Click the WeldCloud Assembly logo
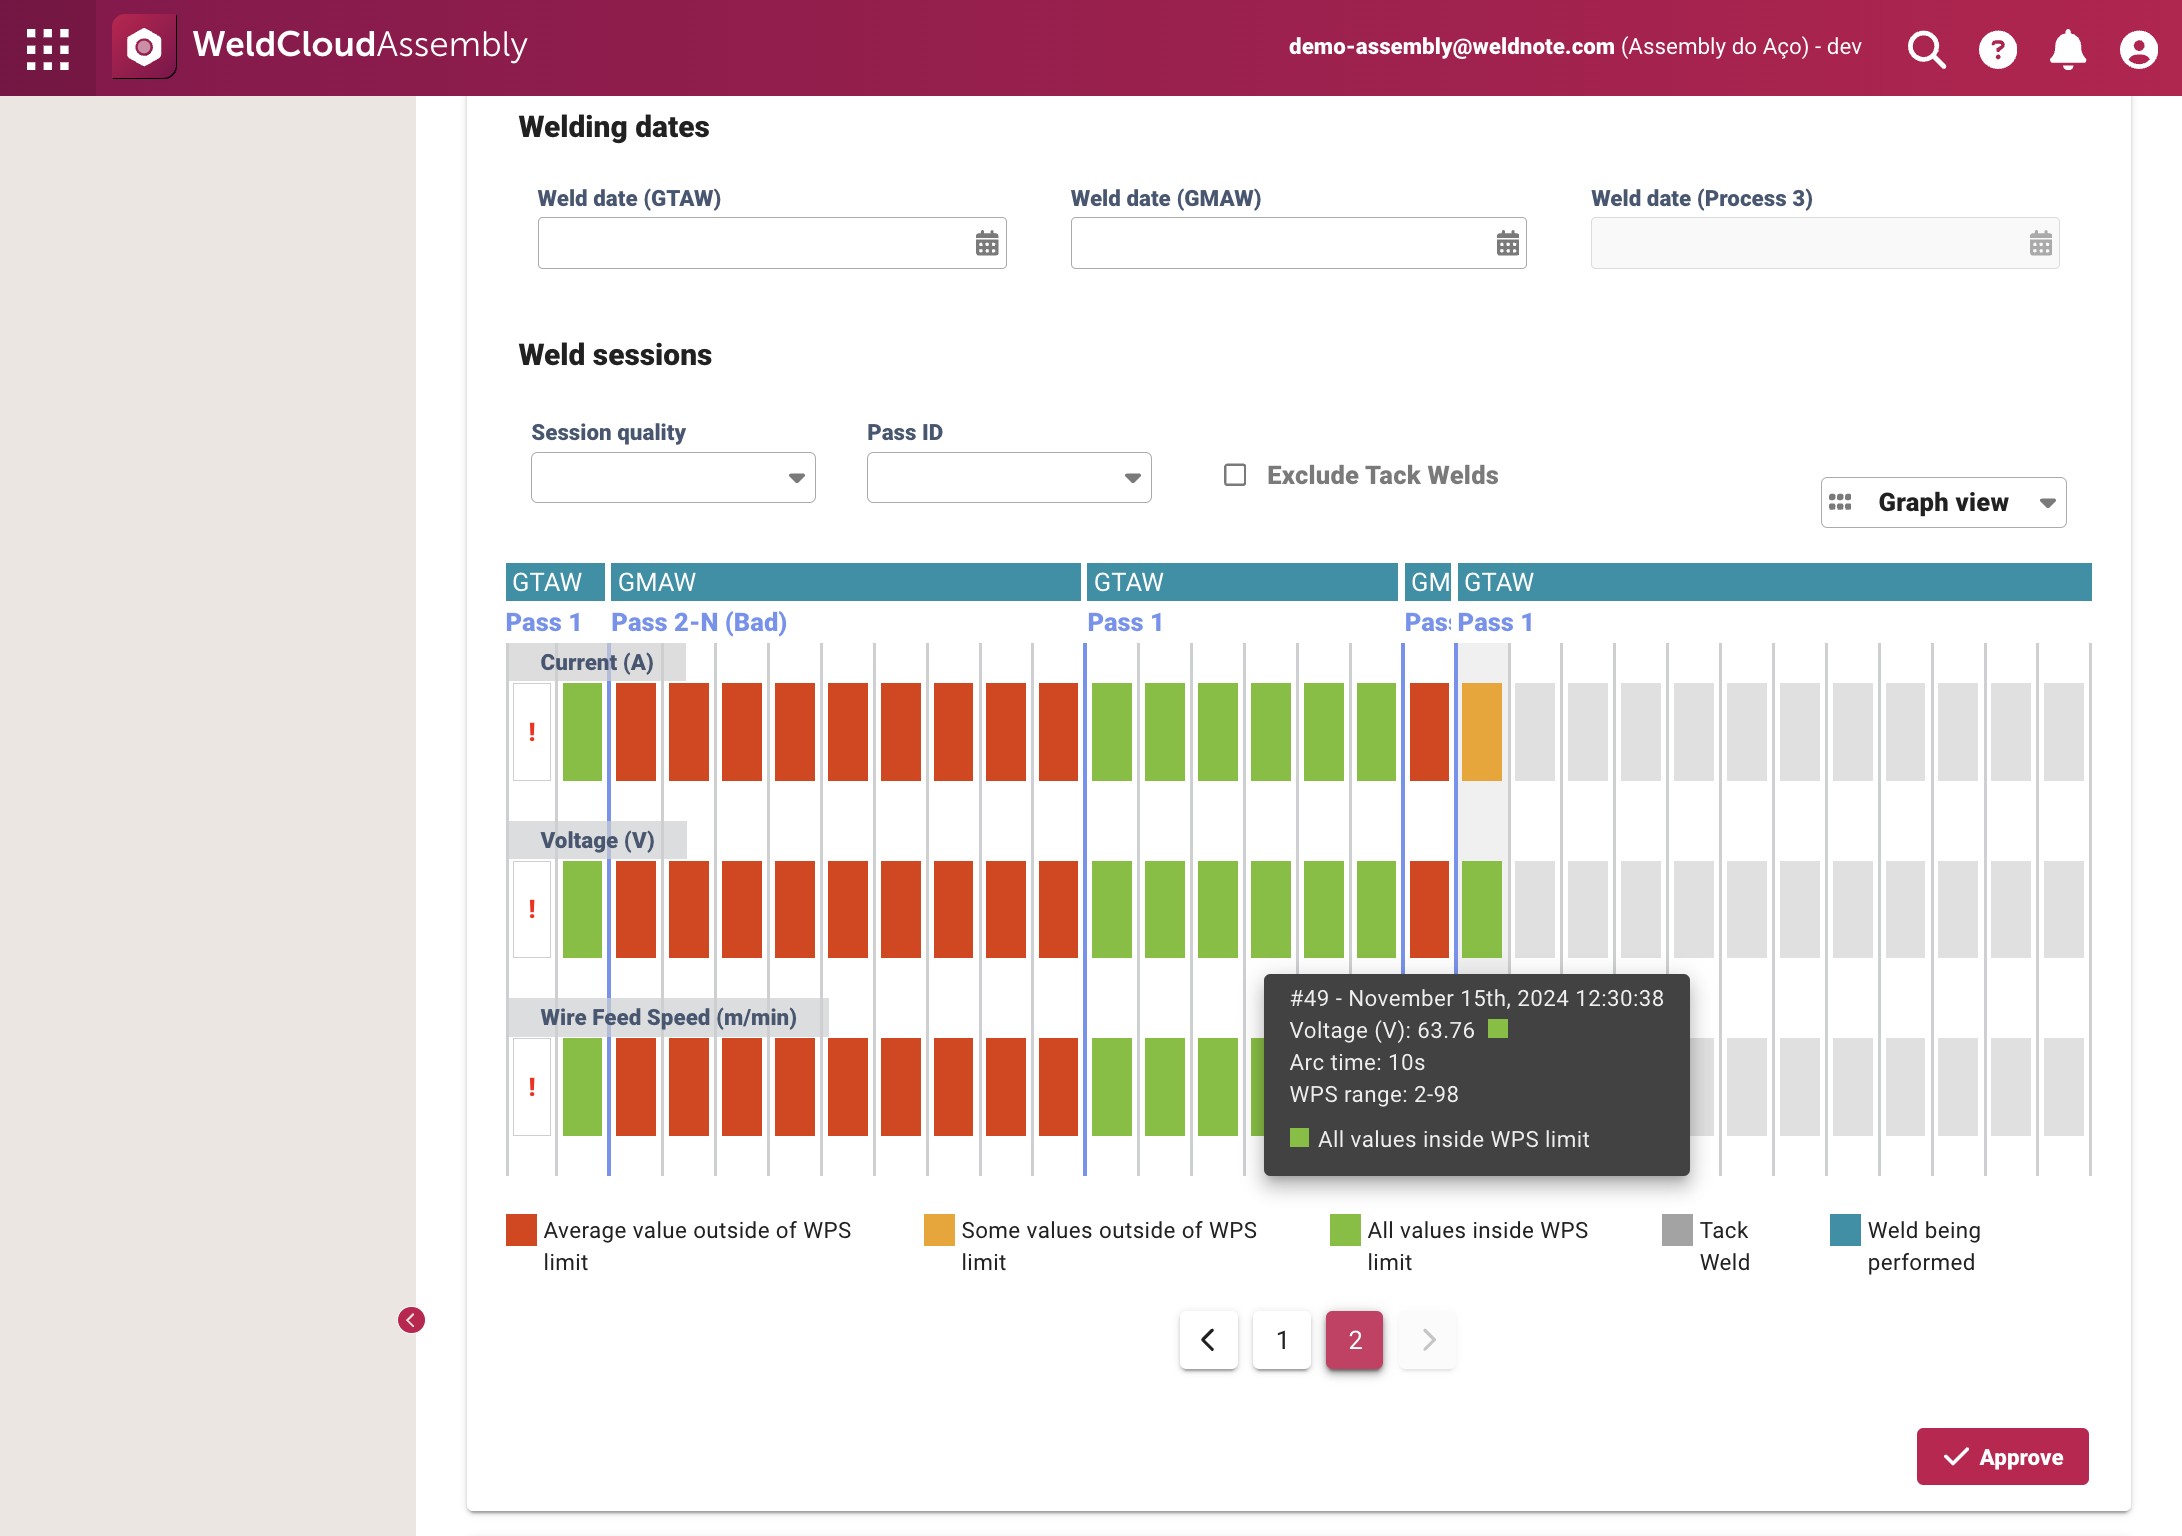This screenshot has height=1536, width=2182. tap(144, 46)
